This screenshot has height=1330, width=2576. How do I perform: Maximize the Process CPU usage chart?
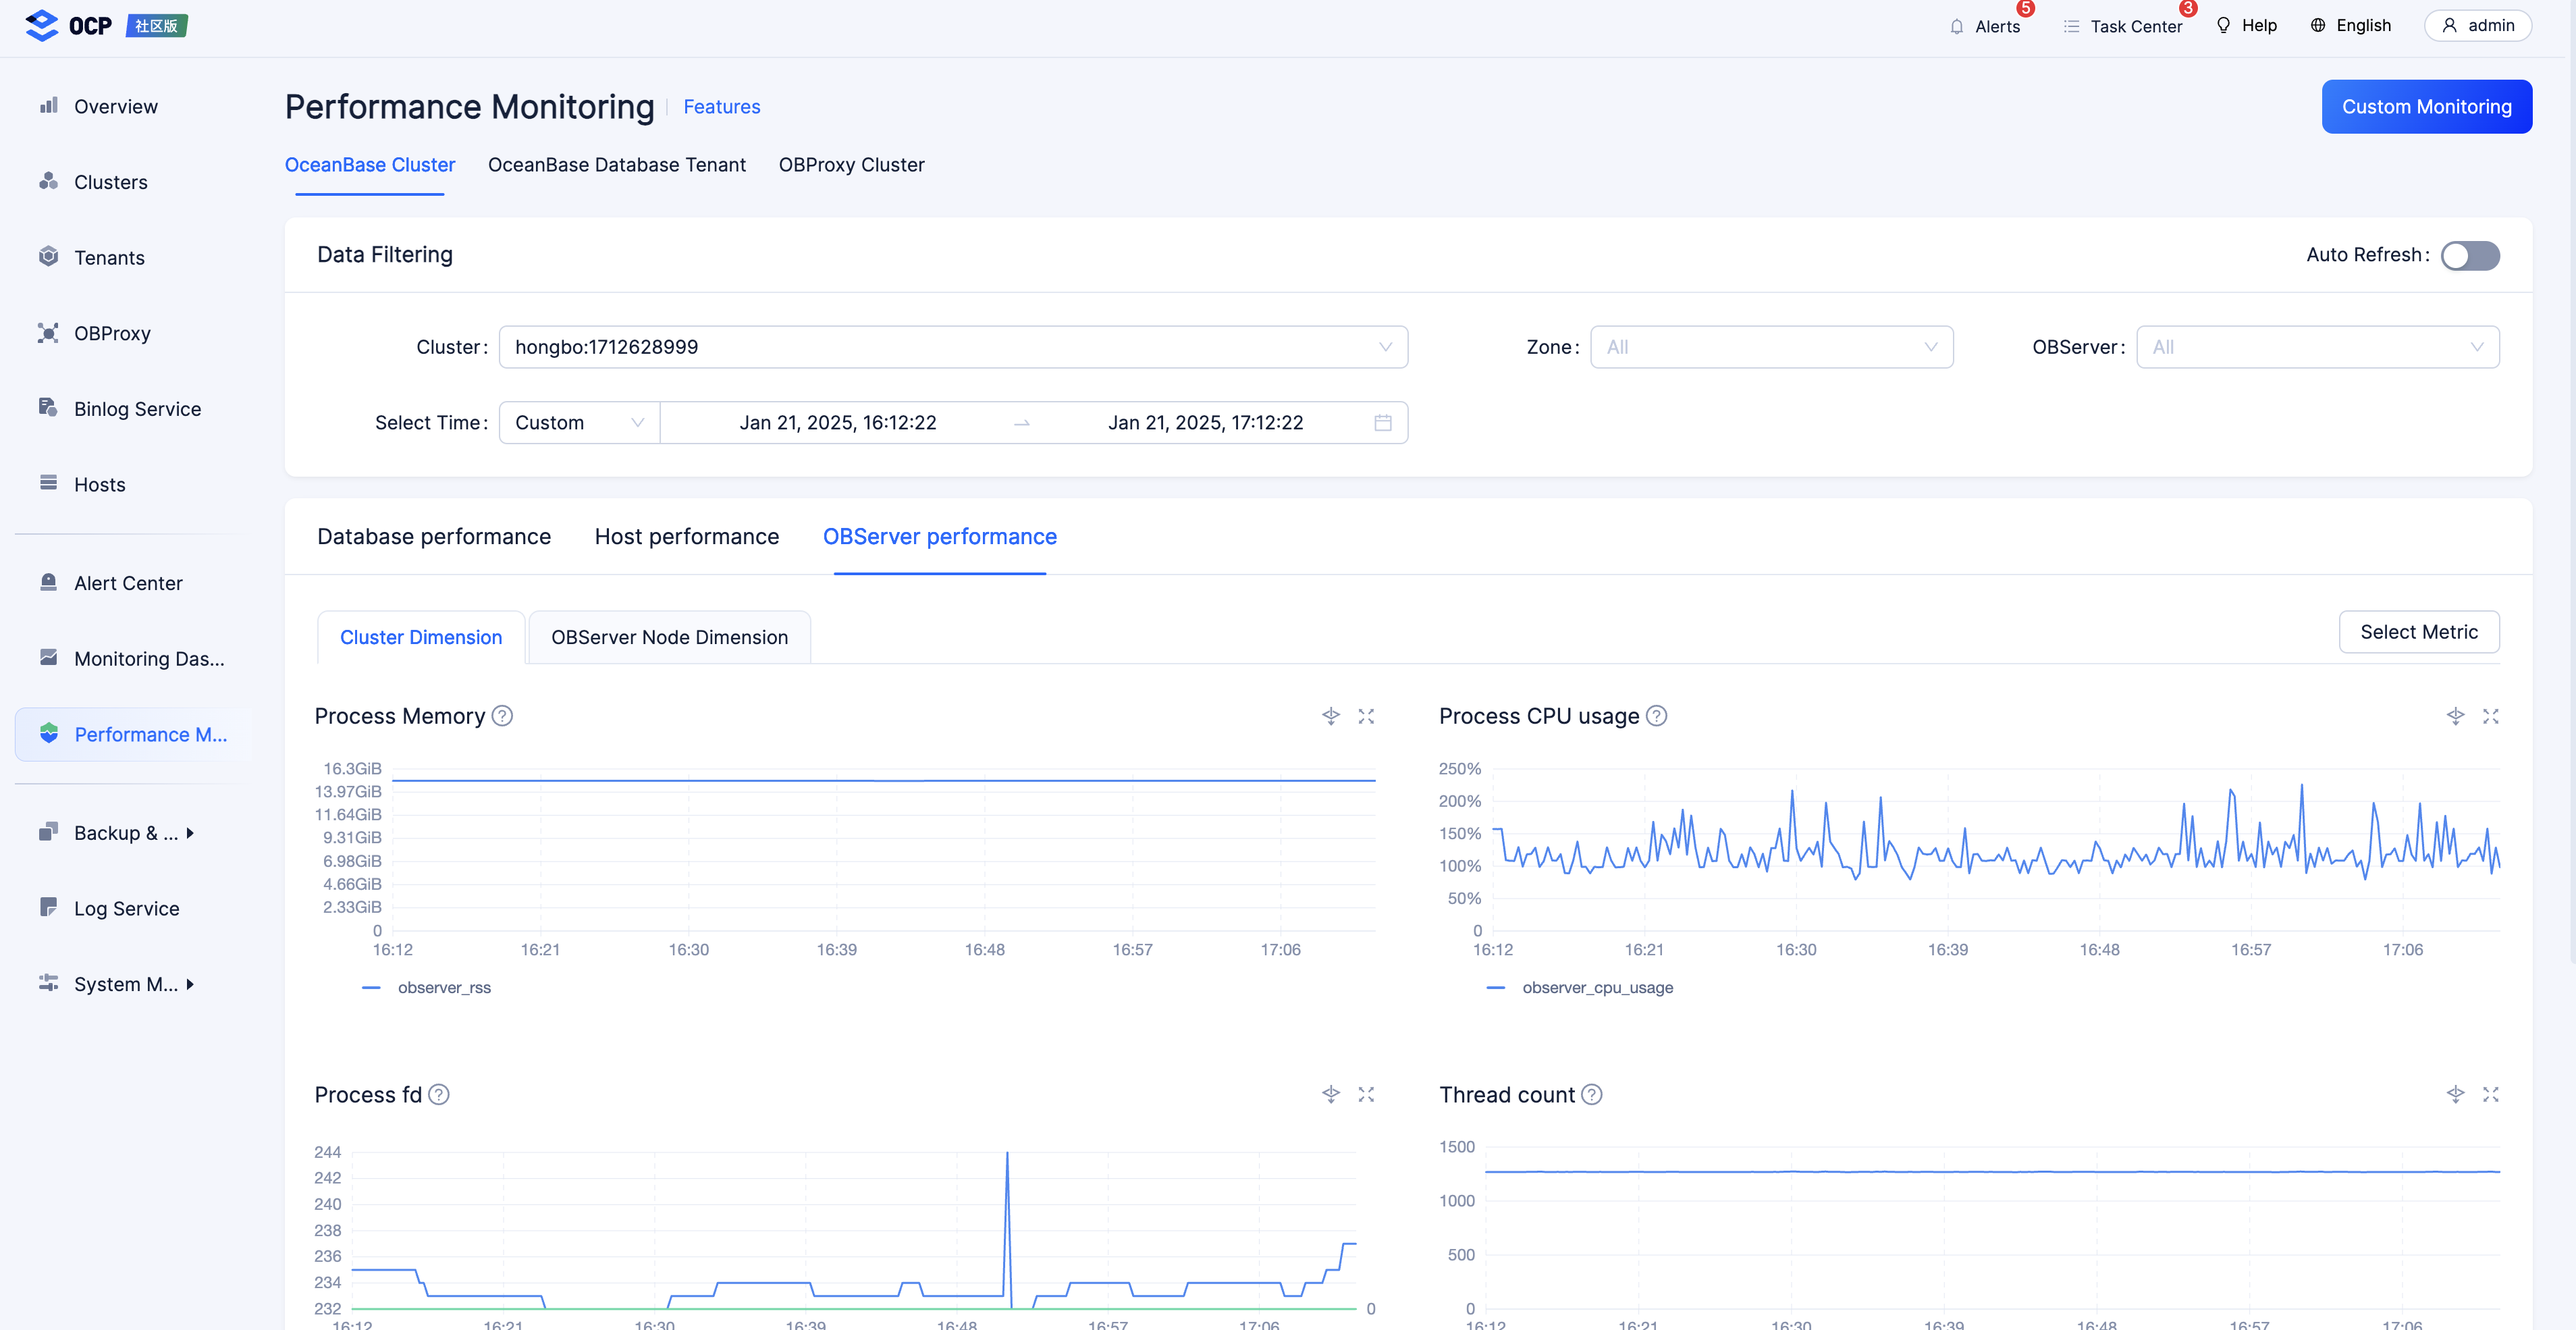(x=2491, y=716)
